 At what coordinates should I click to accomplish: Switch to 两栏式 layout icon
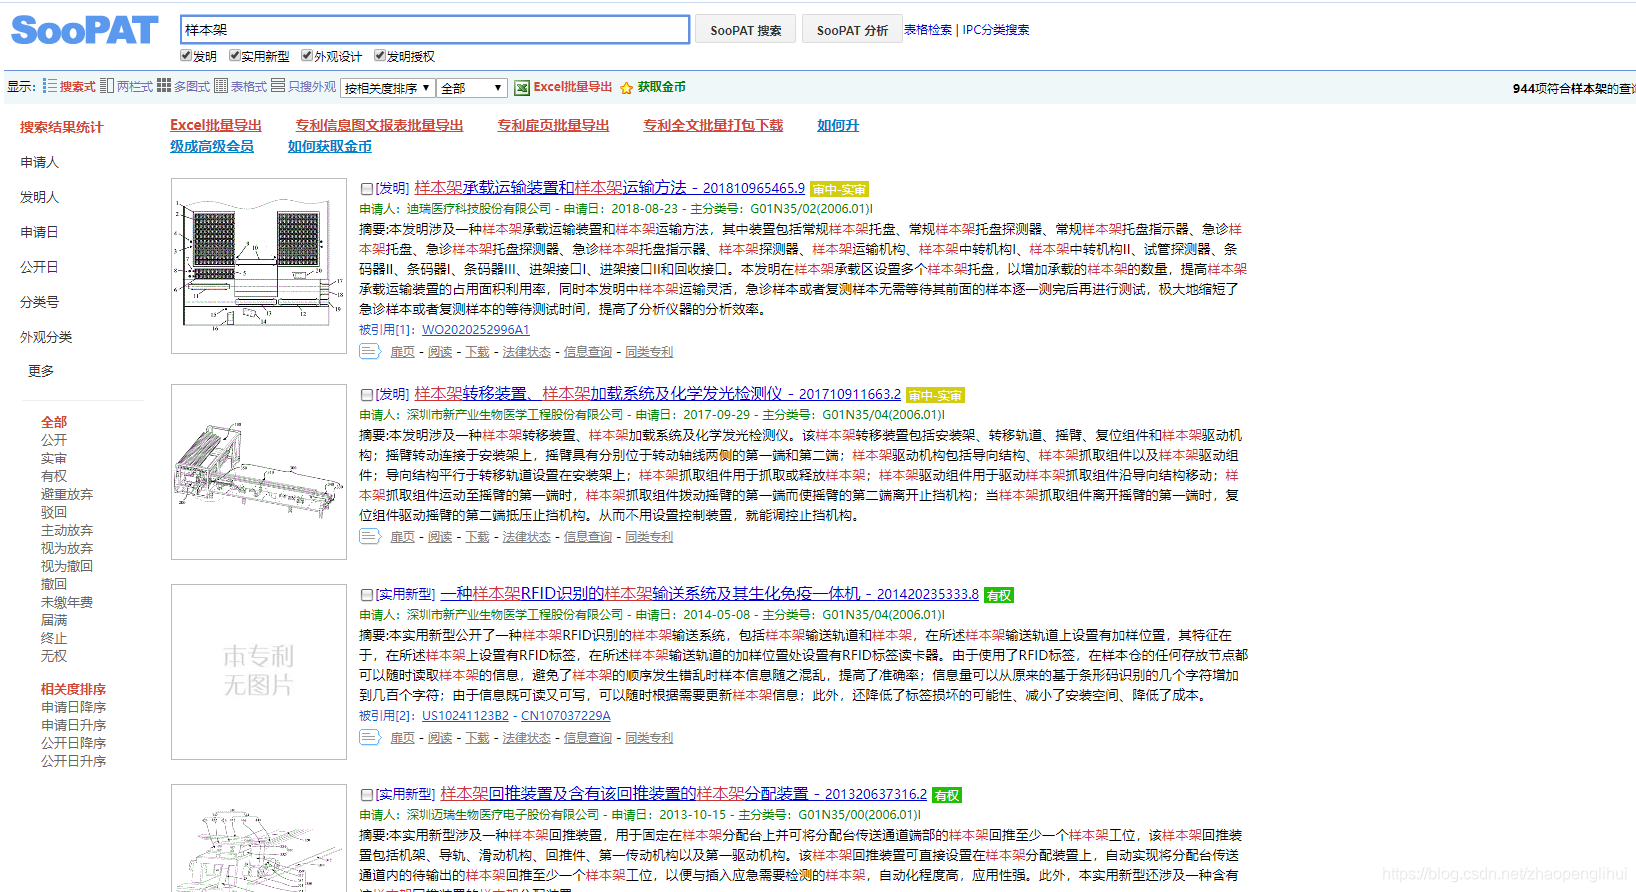[x=107, y=87]
